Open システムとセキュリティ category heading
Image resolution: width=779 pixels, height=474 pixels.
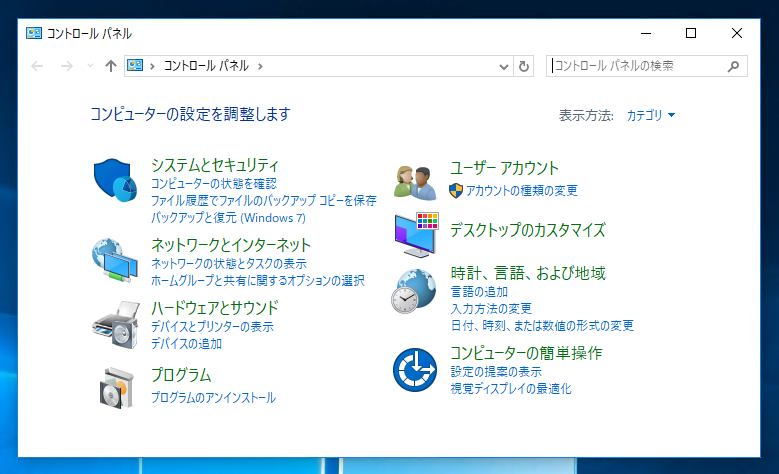tap(215, 165)
